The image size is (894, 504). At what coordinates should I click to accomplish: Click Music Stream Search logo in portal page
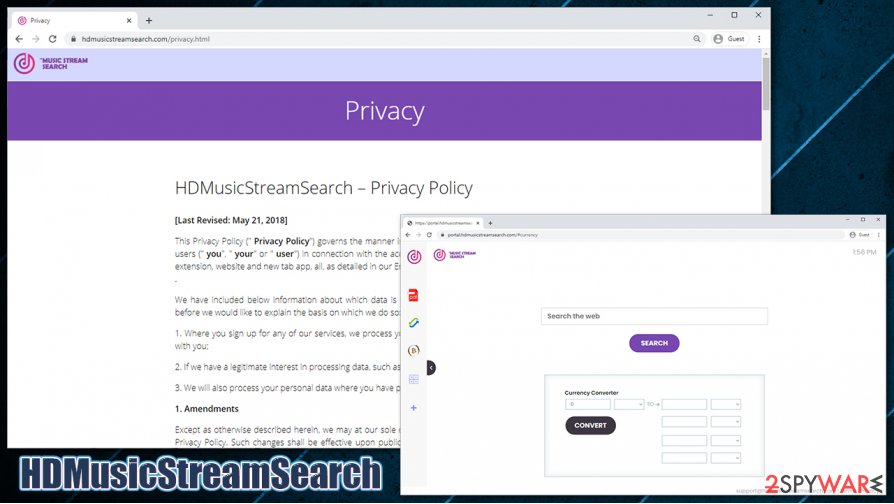click(454, 255)
